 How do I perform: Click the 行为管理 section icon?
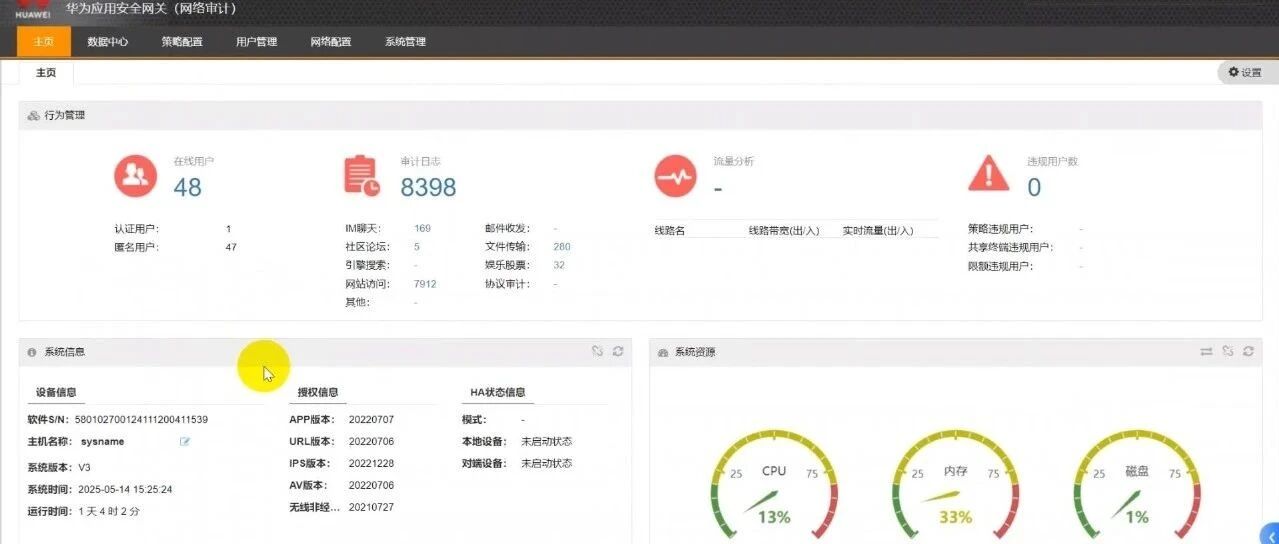[x=33, y=116]
